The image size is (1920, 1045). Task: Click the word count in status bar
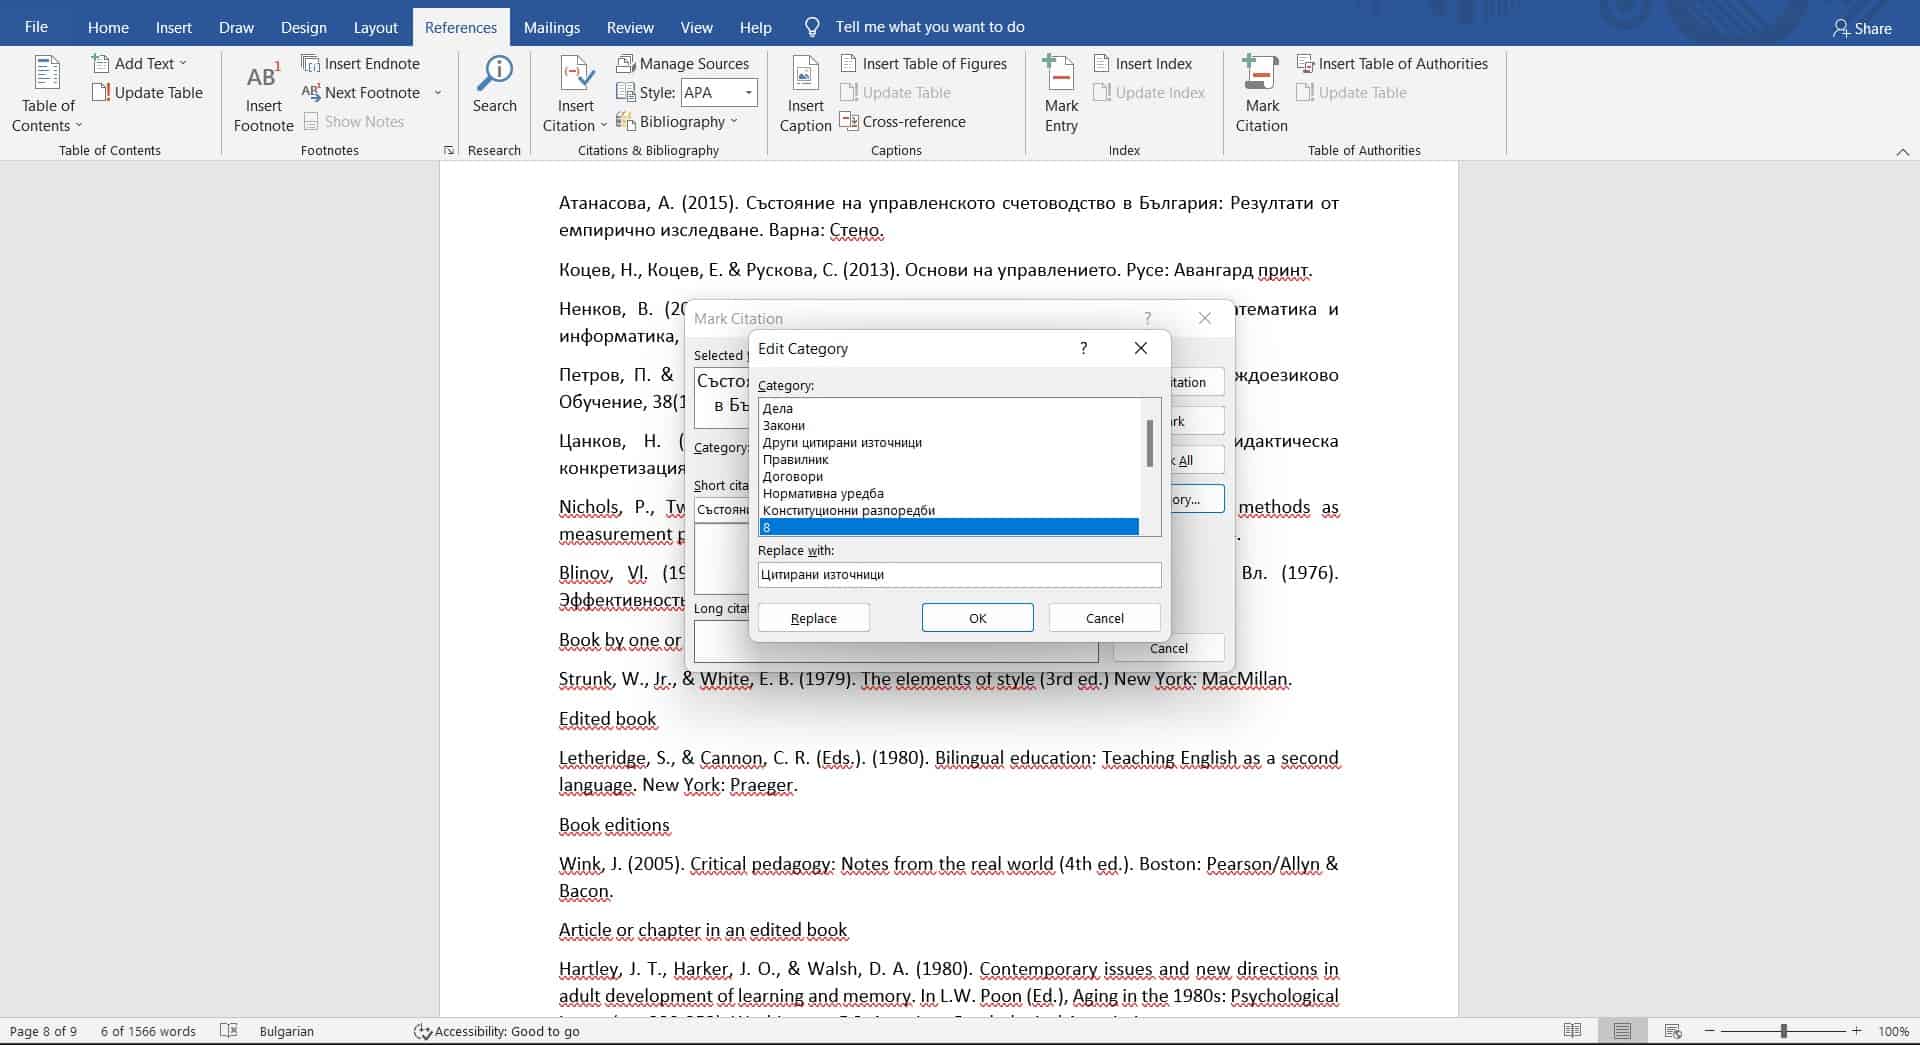click(148, 1031)
